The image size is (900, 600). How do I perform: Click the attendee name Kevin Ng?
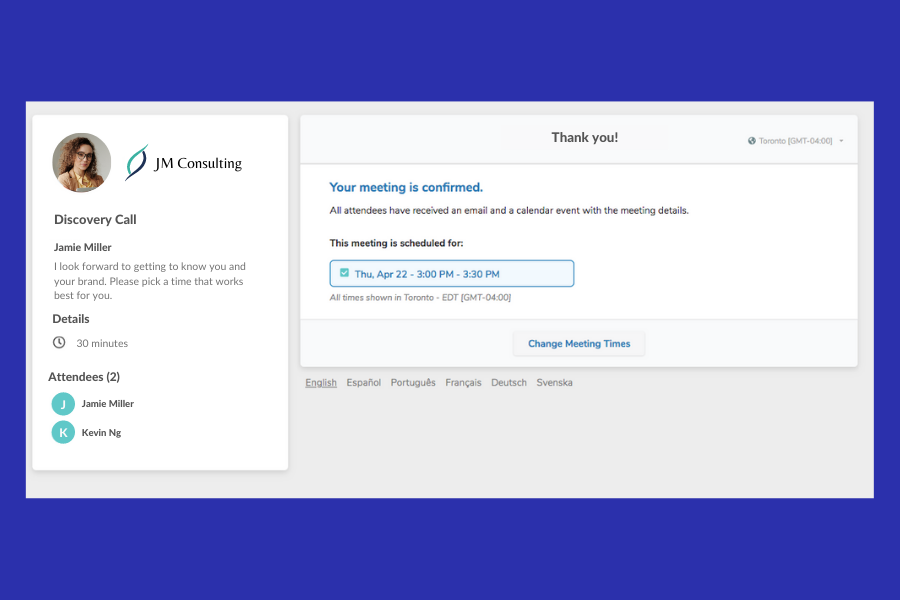click(101, 432)
